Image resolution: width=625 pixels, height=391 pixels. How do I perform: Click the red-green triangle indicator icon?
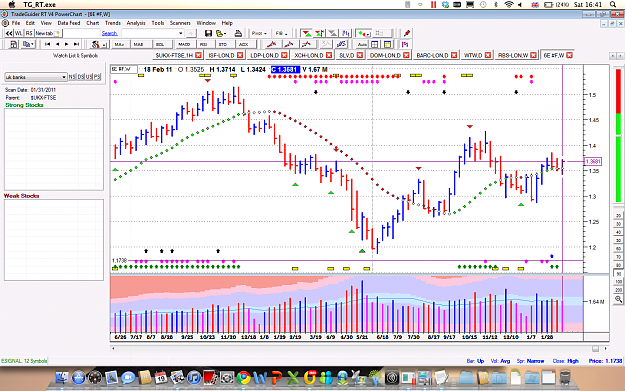(306, 33)
